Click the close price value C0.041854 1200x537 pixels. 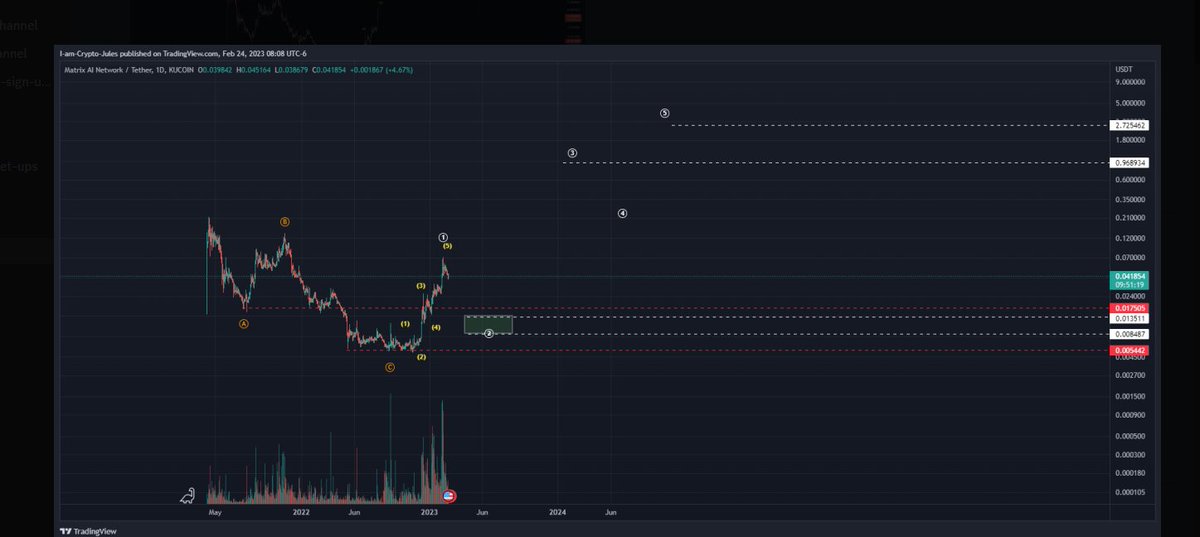[x=329, y=70]
